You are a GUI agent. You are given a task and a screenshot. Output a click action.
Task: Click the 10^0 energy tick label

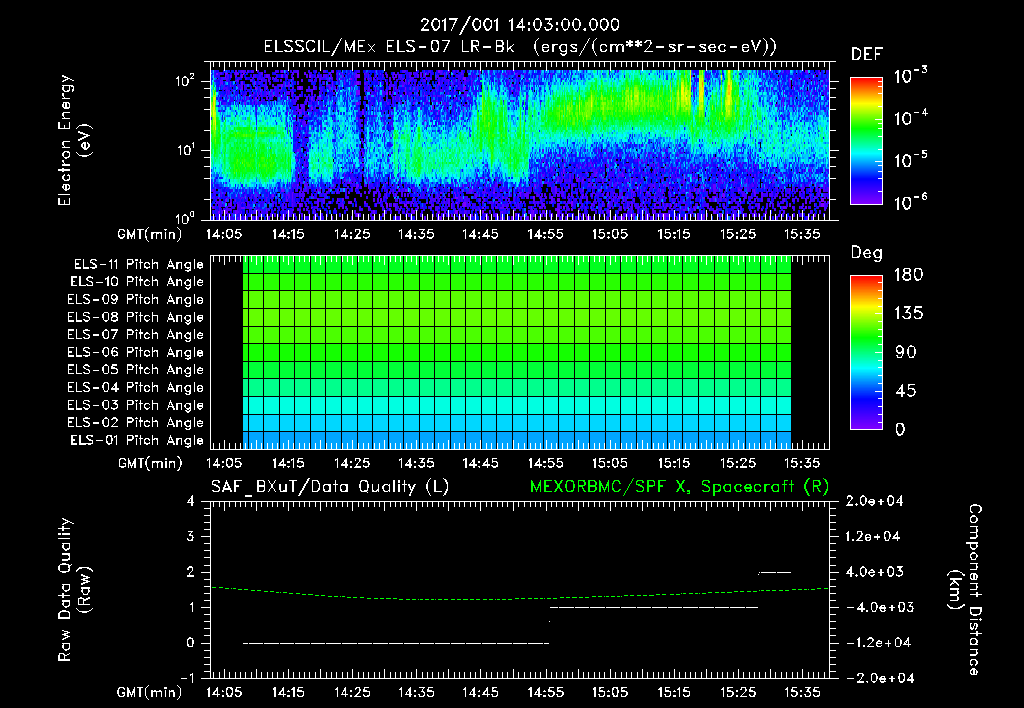click(185, 217)
